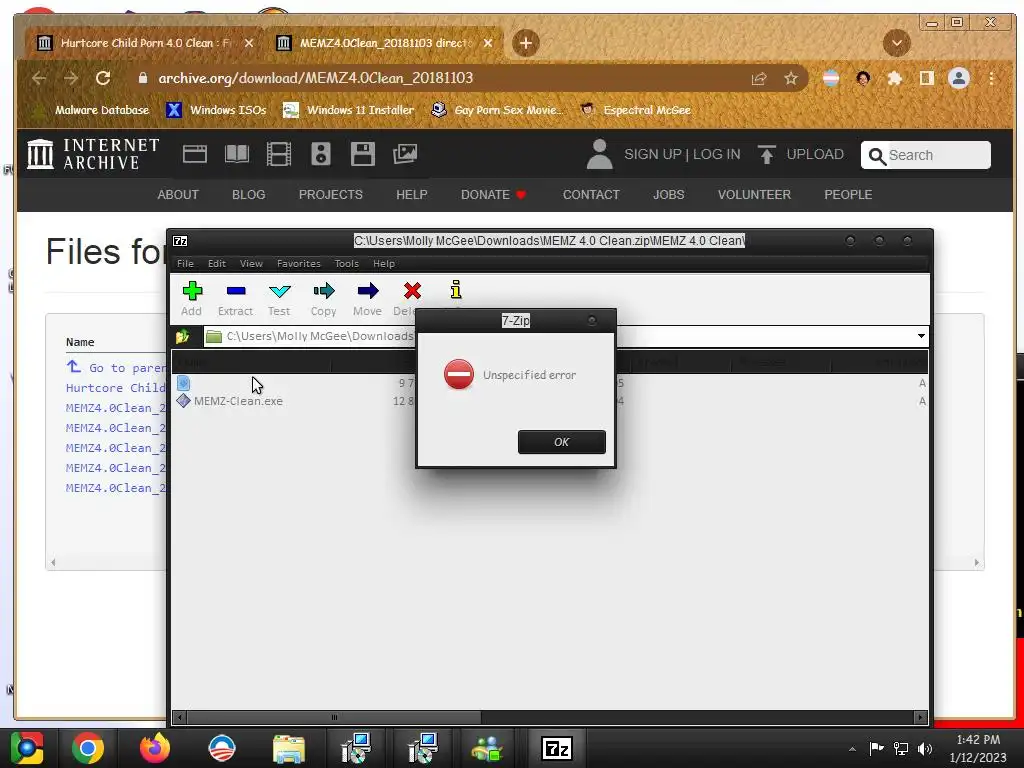Click the Go to parent directory link
This screenshot has width=1024, height=768.
(116, 368)
